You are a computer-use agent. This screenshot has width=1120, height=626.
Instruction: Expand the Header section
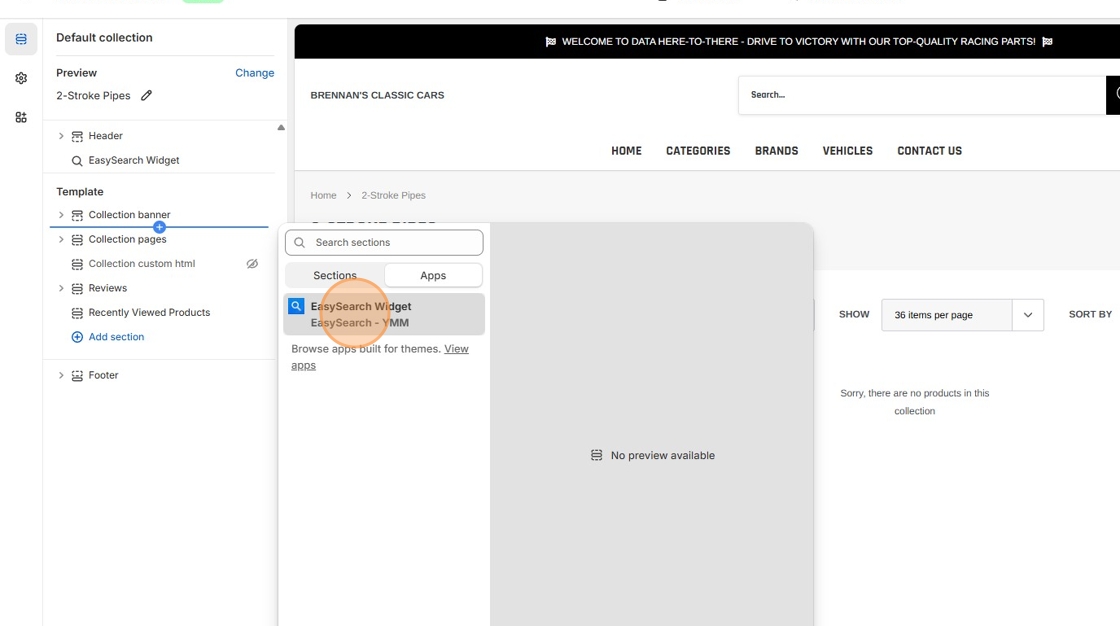(61, 136)
